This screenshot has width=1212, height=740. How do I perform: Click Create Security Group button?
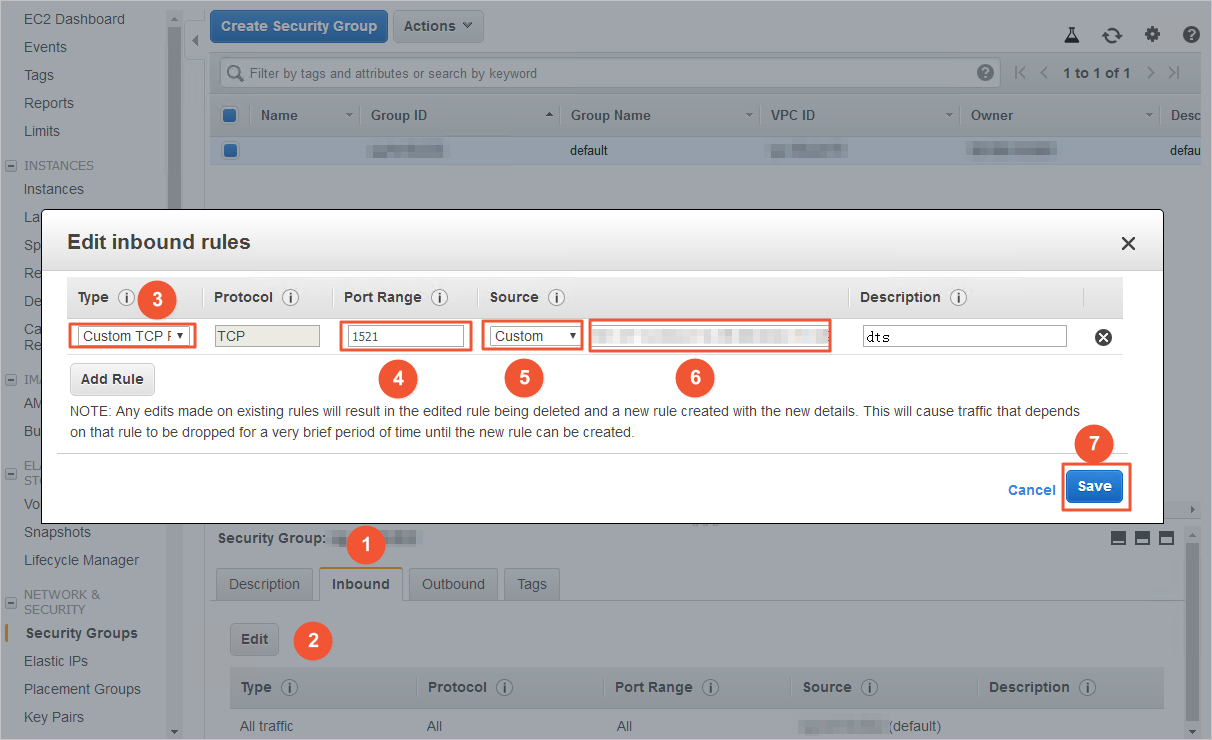[x=299, y=26]
